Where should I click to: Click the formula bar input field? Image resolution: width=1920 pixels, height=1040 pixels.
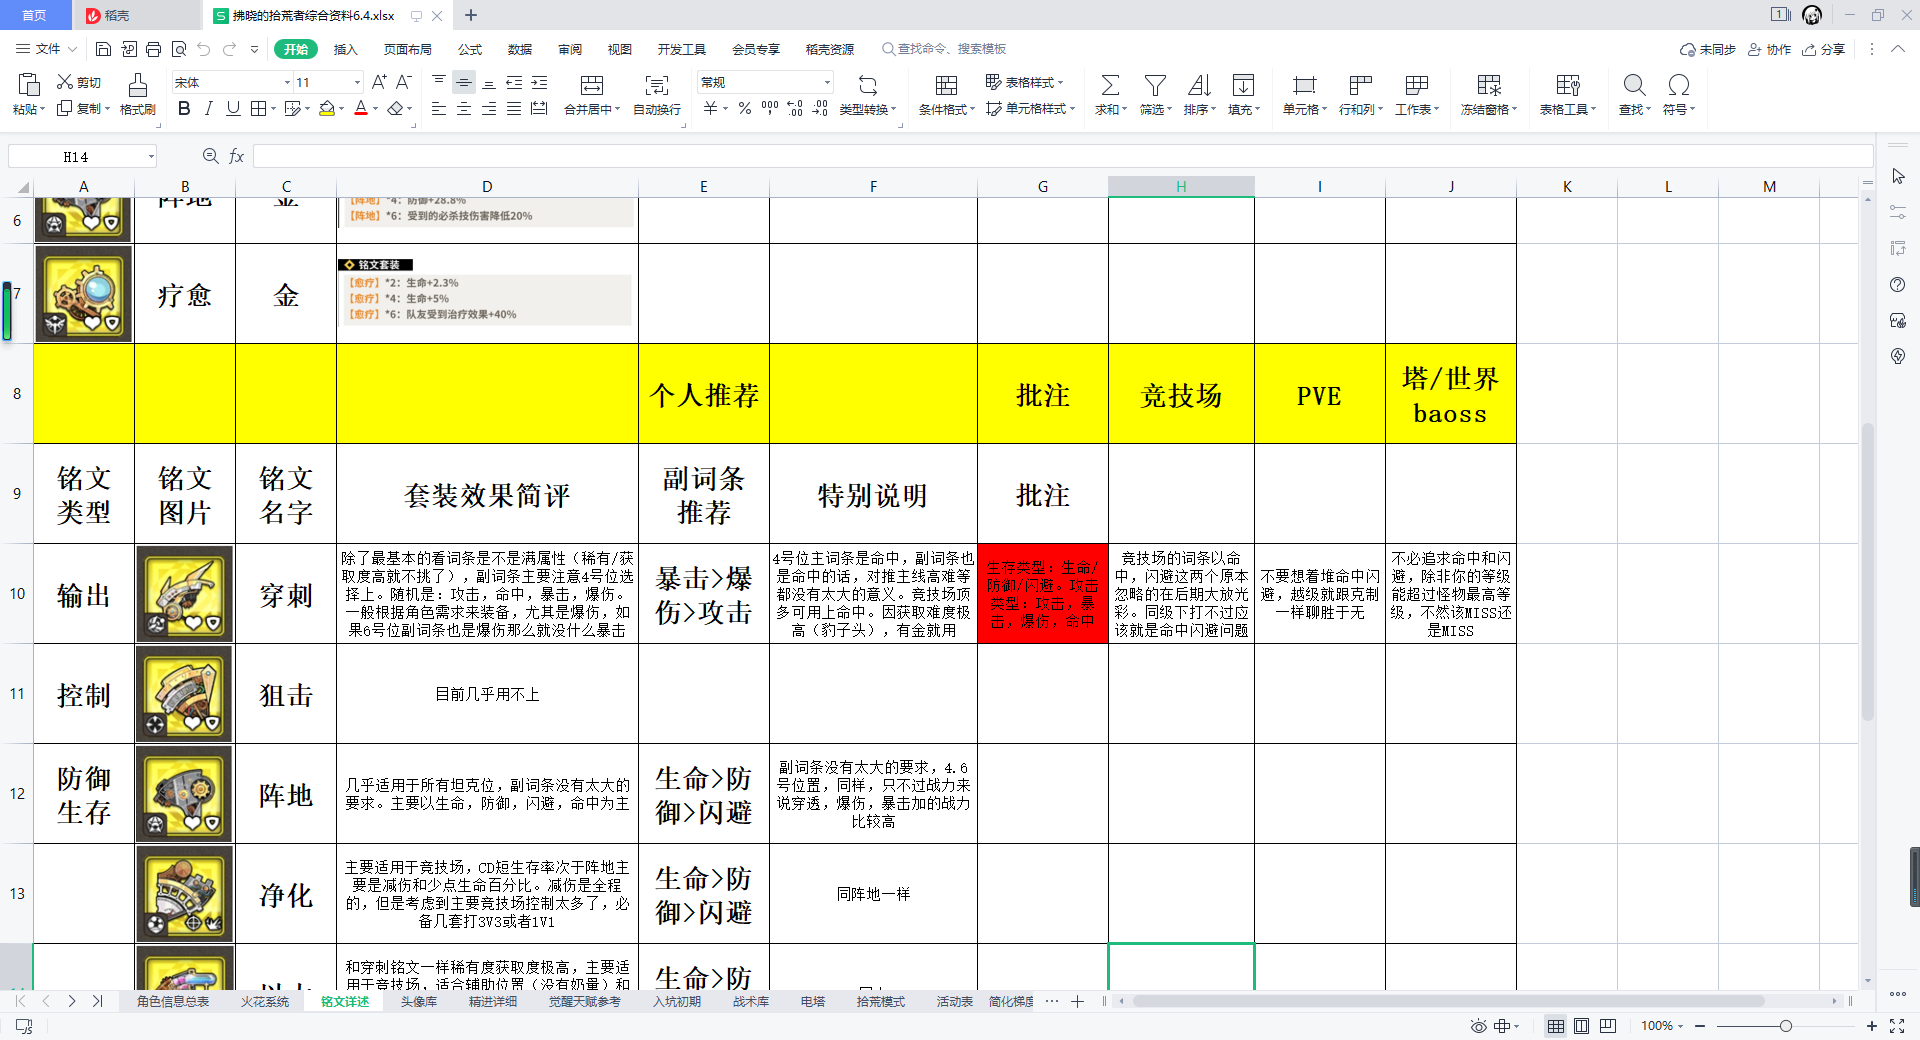(x=1062, y=156)
